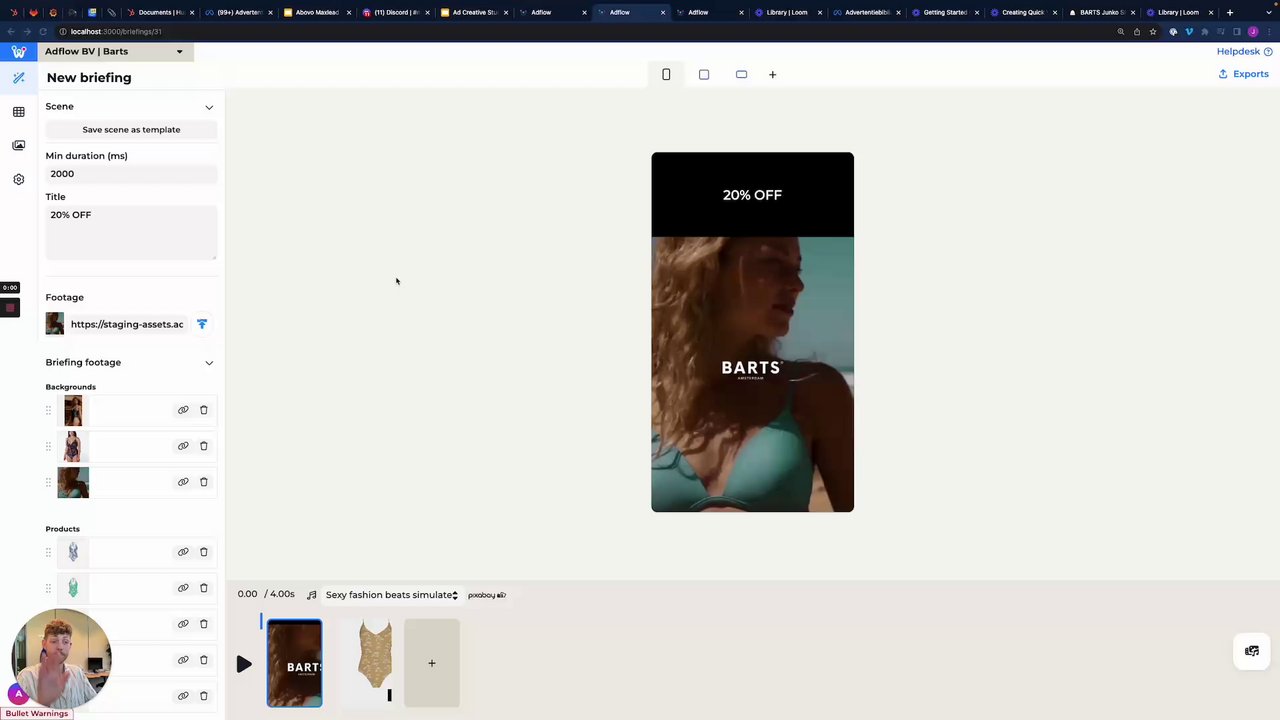Delete the first product footage item
1280x720 pixels.
coord(204,552)
